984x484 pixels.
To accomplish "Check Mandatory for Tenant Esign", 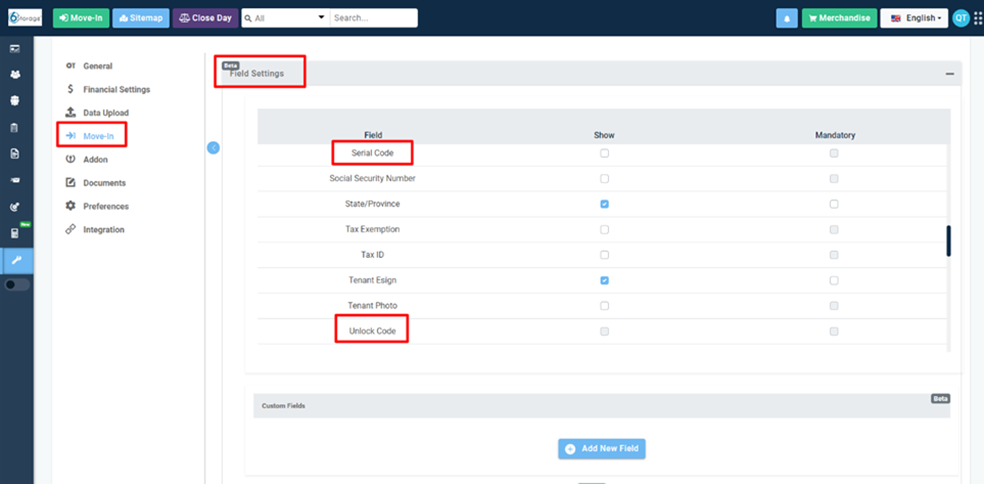I will (834, 281).
